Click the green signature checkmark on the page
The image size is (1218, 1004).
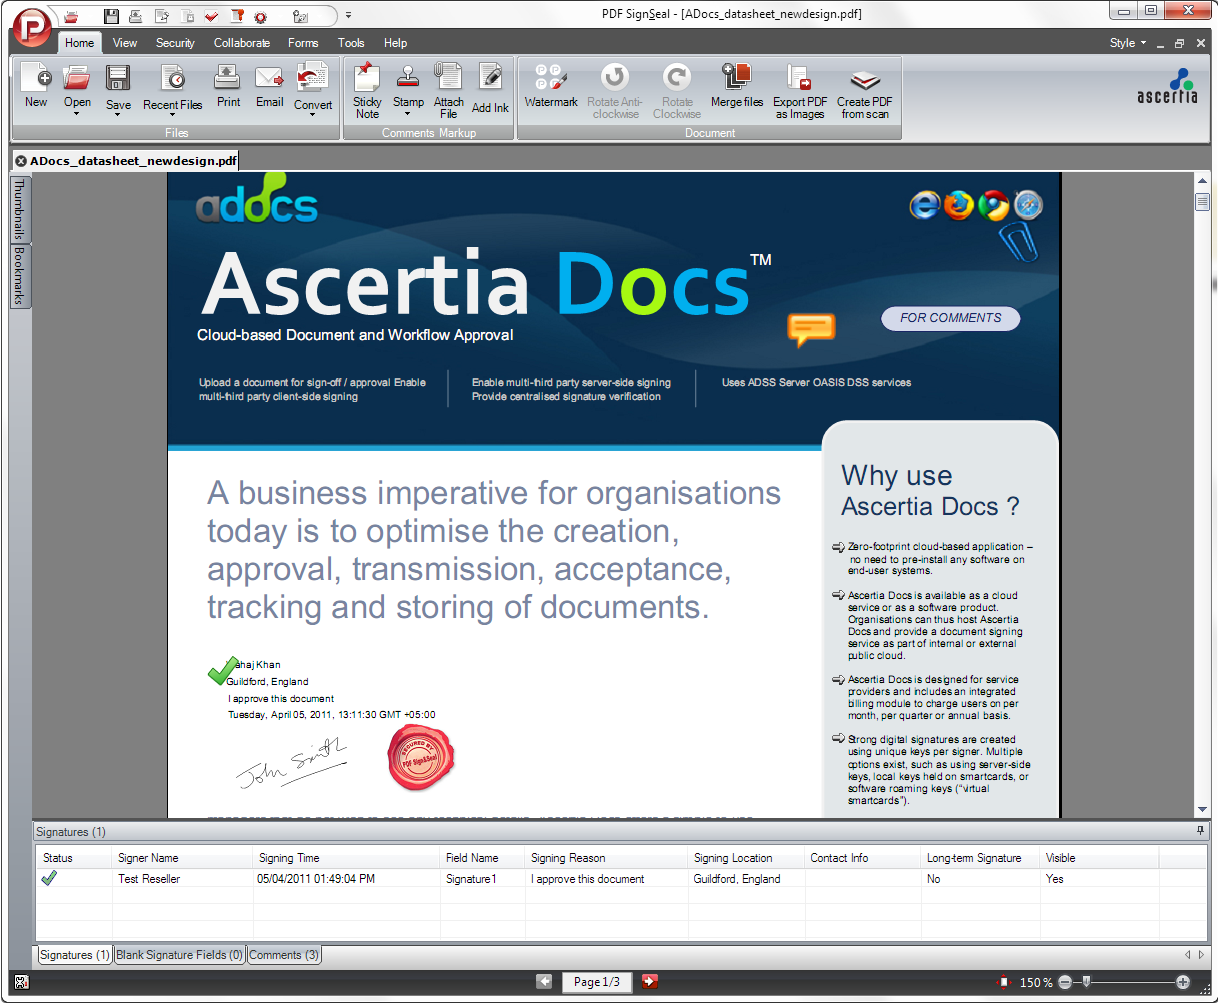click(223, 671)
